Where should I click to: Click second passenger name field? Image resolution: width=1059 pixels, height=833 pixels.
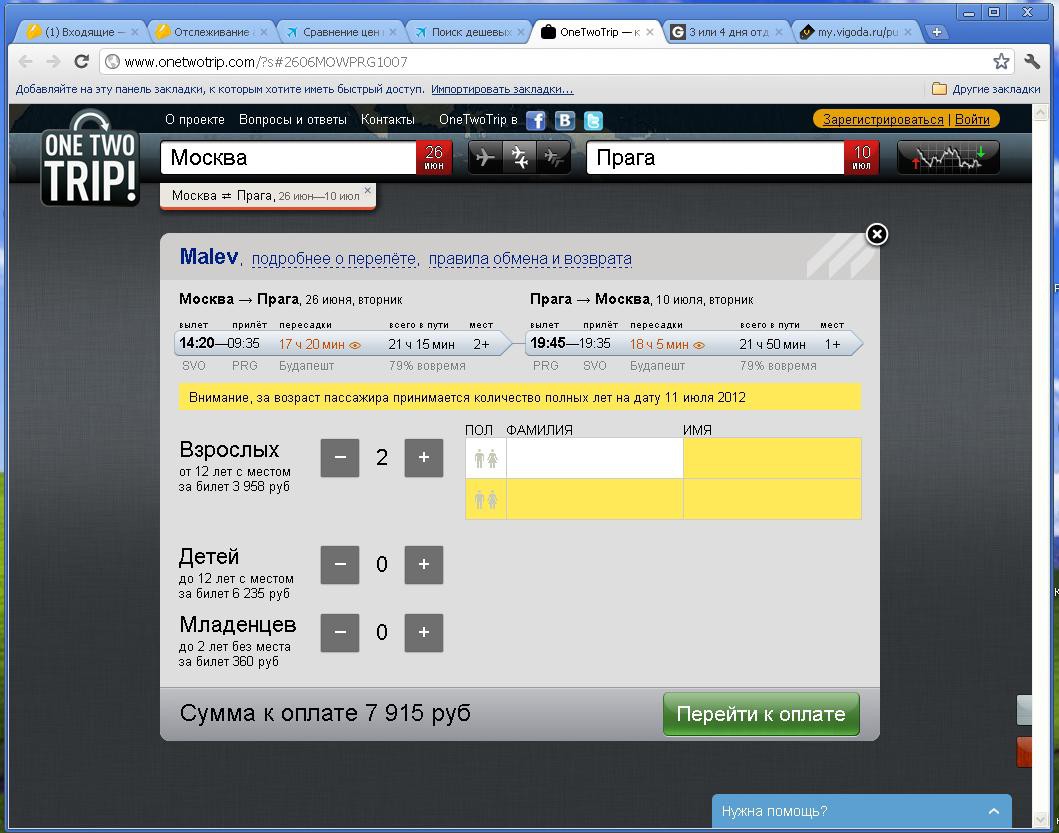pyautogui.click(x=772, y=499)
